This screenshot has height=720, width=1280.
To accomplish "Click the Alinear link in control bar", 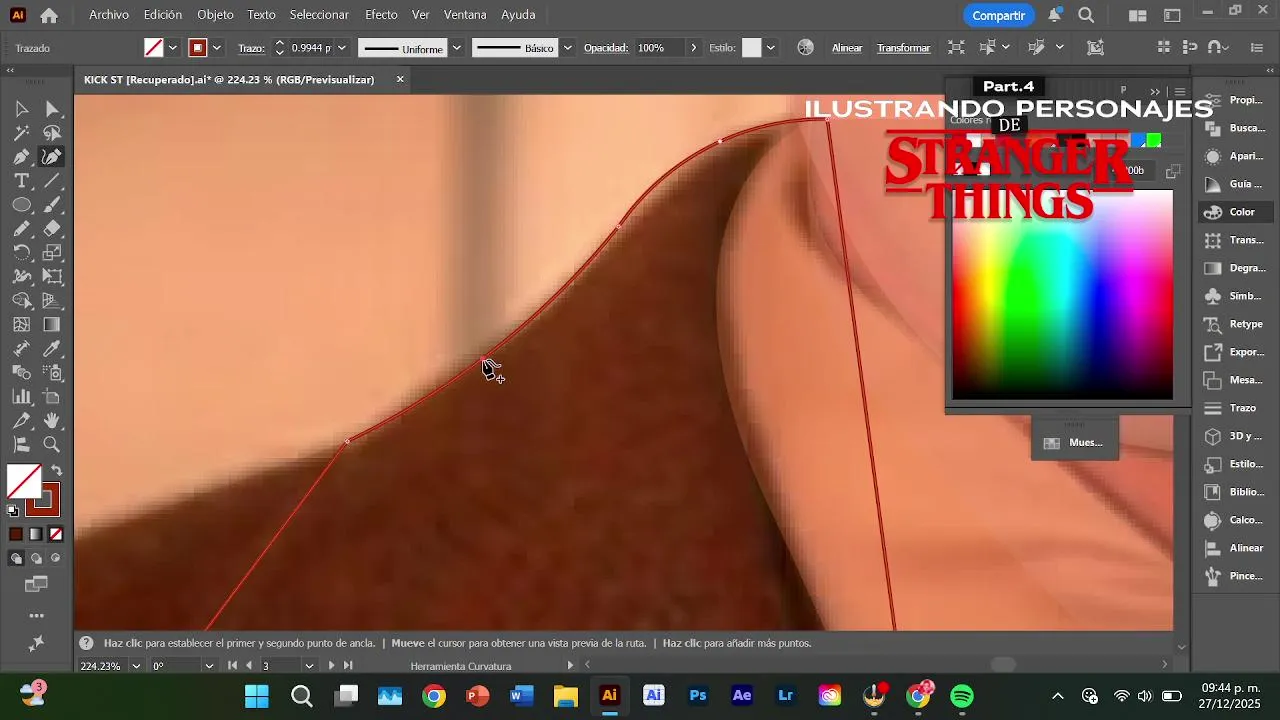I will pyautogui.click(x=847, y=48).
